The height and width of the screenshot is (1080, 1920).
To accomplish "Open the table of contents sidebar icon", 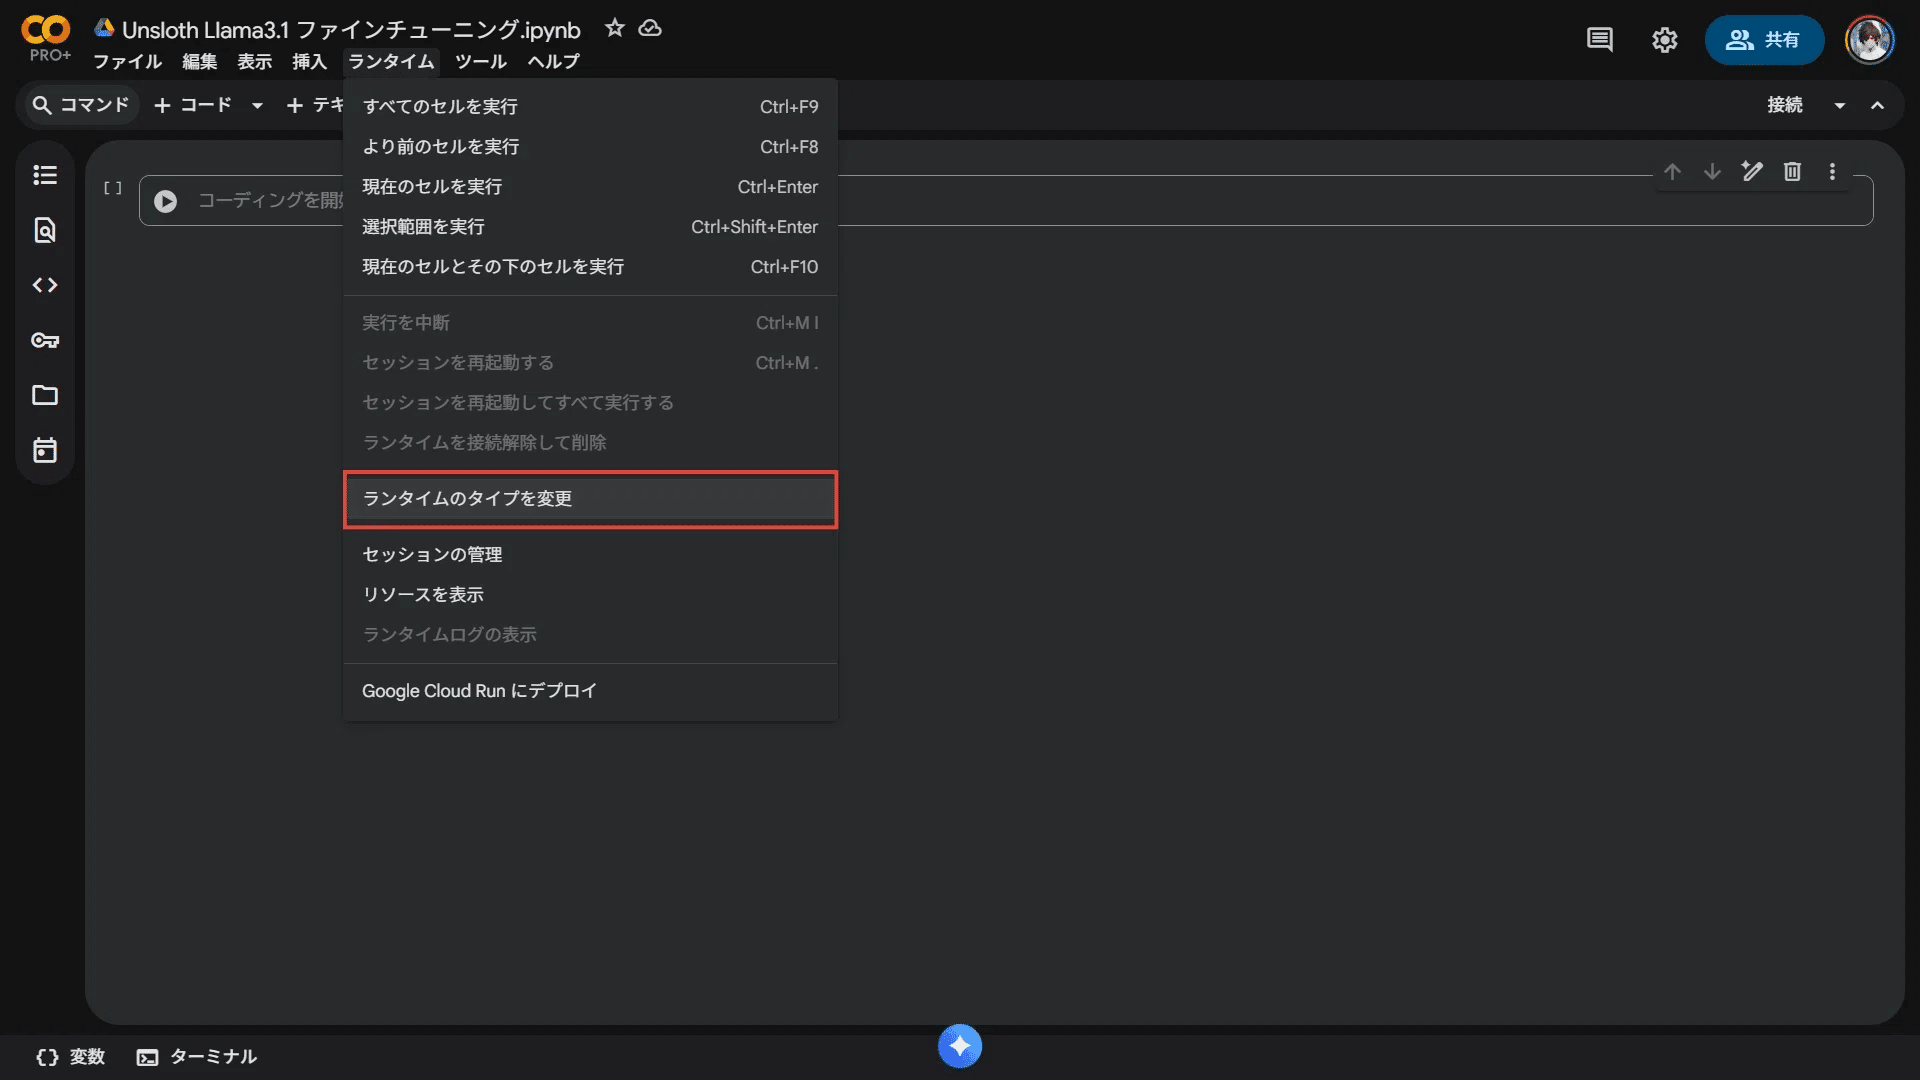I will point(45,175).
